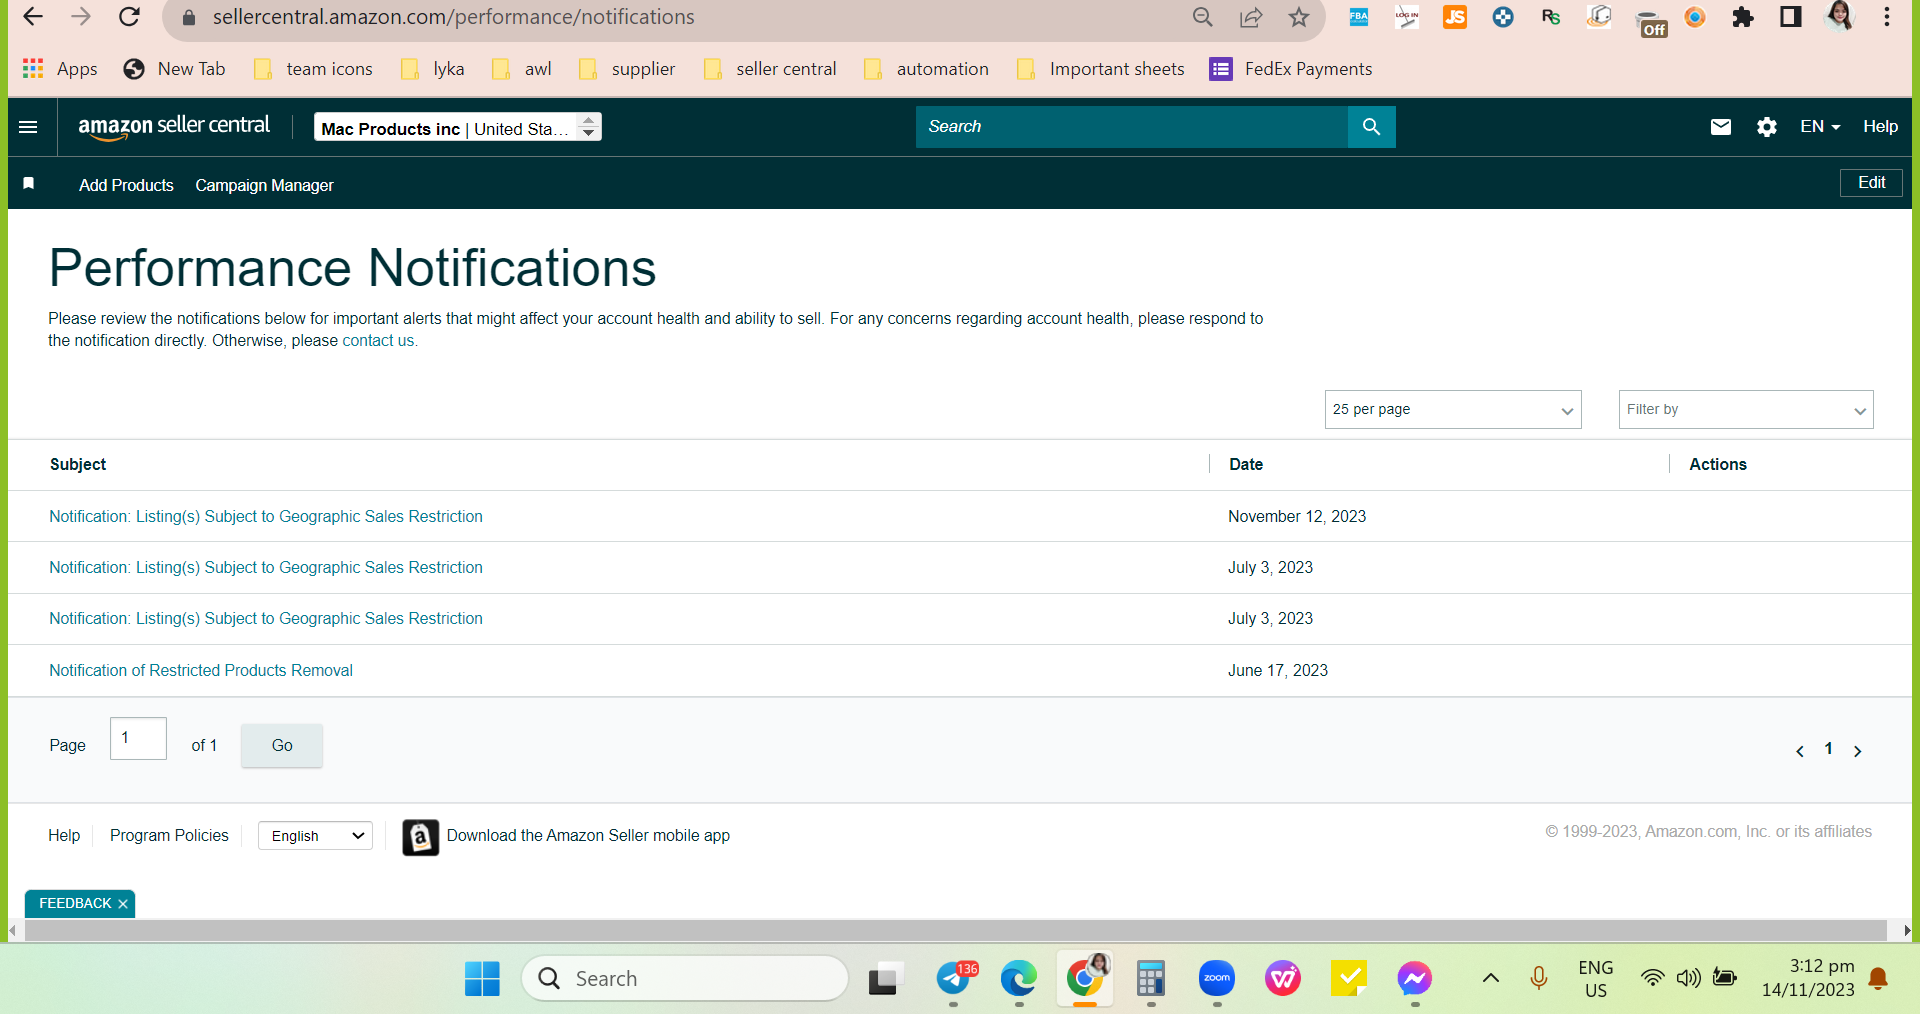
Task: Open the Add Products menu item
Action: pyautogui.click(x=126, y=185)
